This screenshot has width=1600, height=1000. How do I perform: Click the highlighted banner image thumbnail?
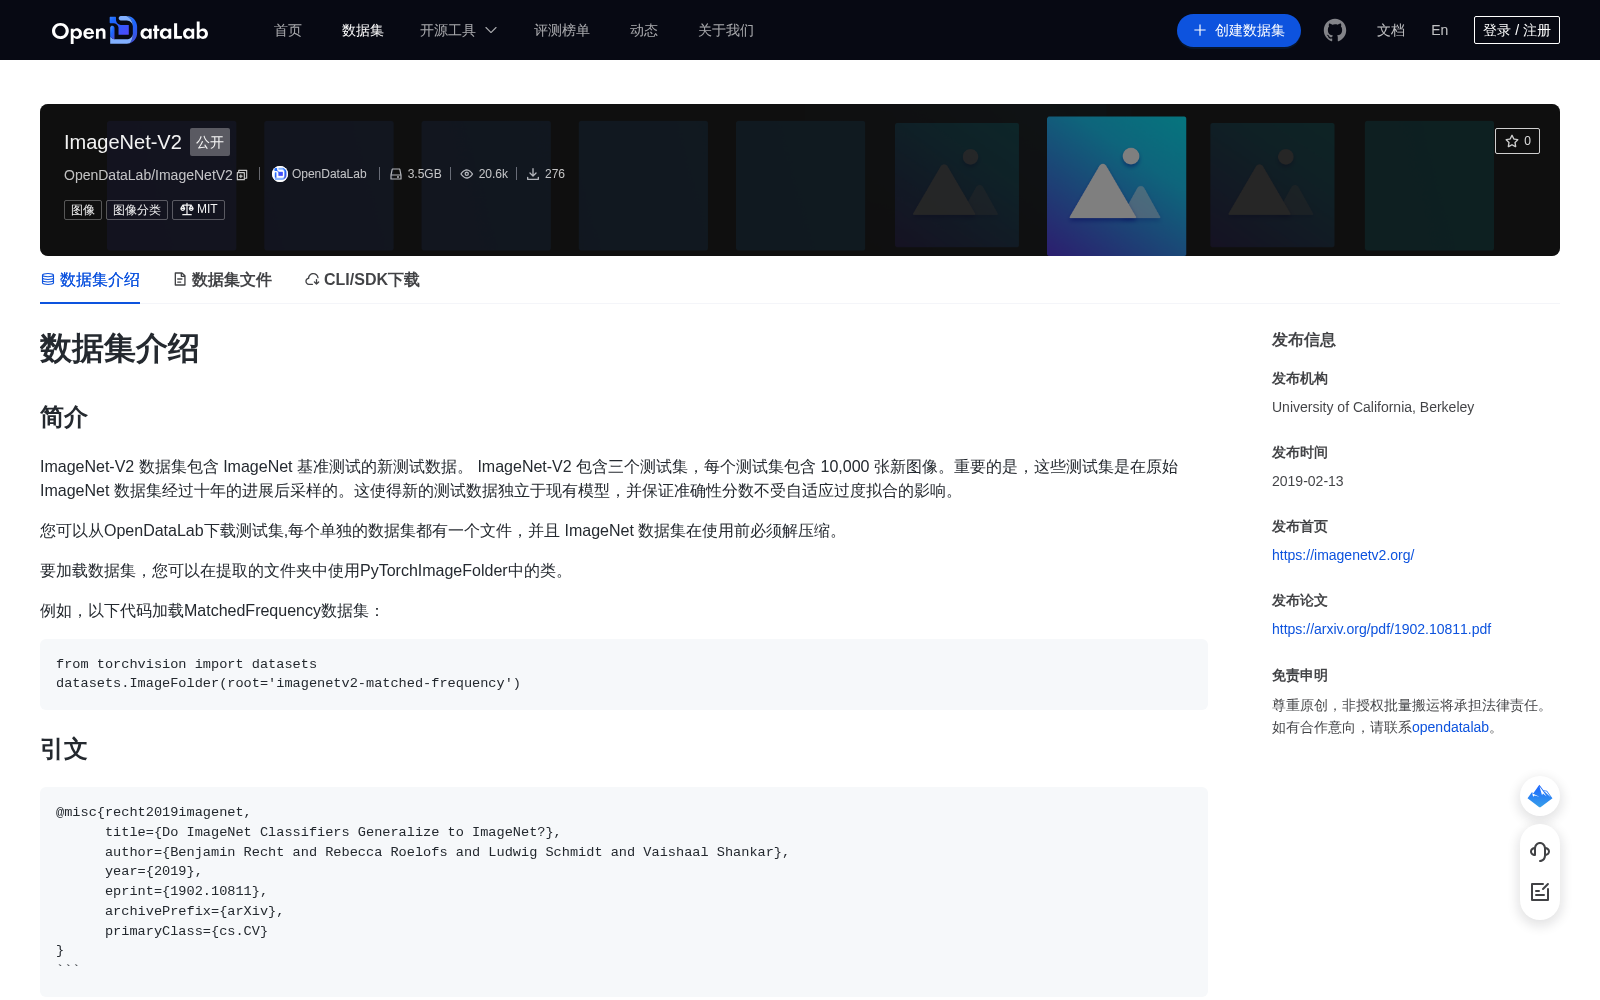pyautogui.click(x=1116, y=186)
